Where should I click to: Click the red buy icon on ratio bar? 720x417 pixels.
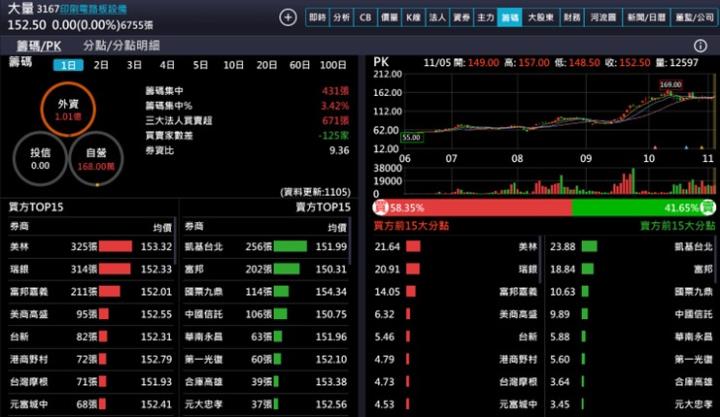click(x=380, y=208)
